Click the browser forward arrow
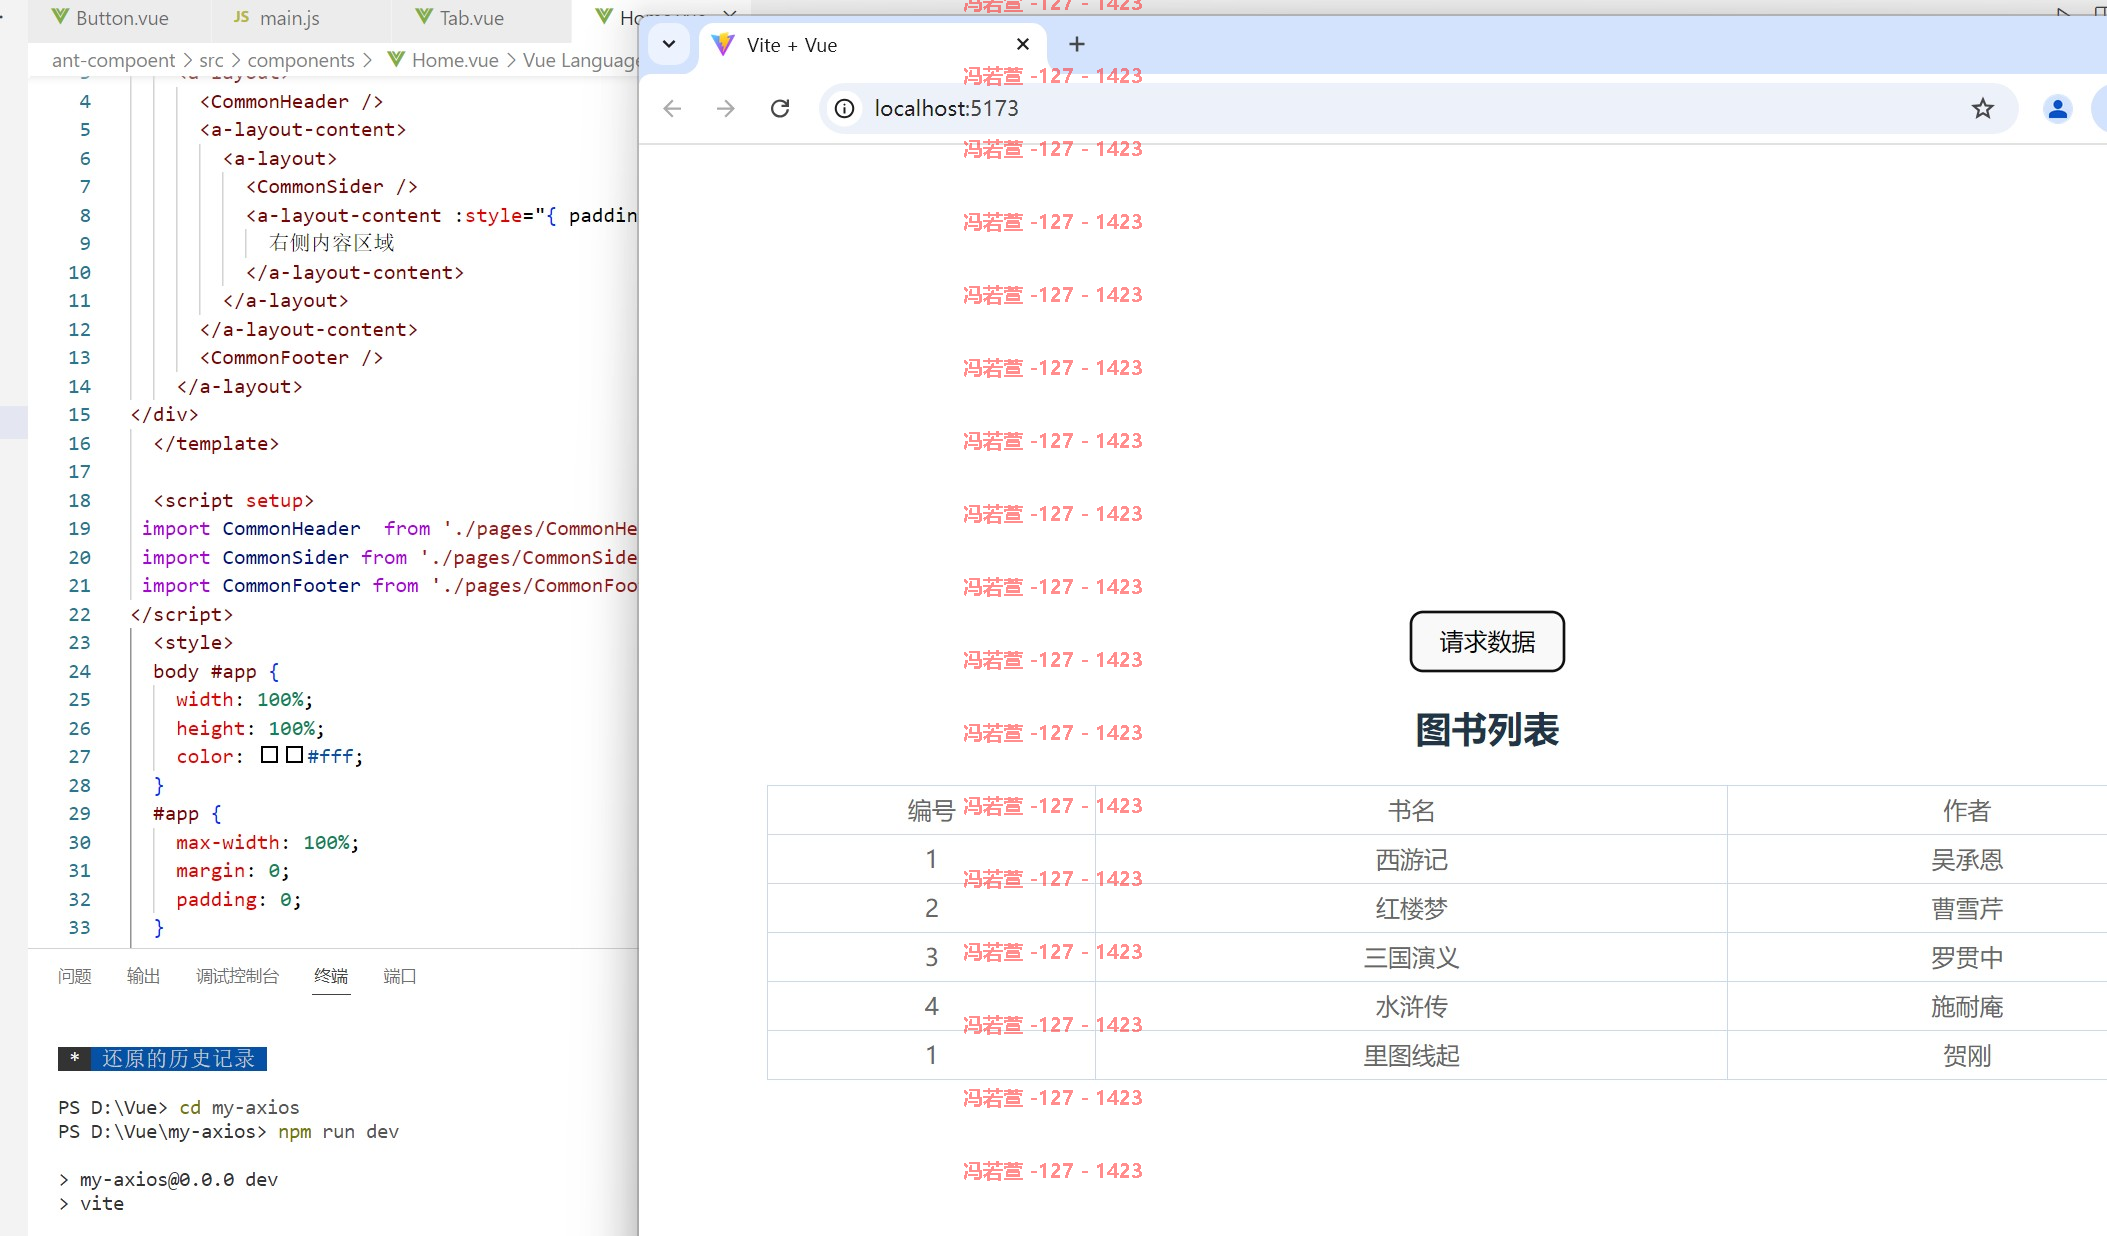 coord(726,108)
